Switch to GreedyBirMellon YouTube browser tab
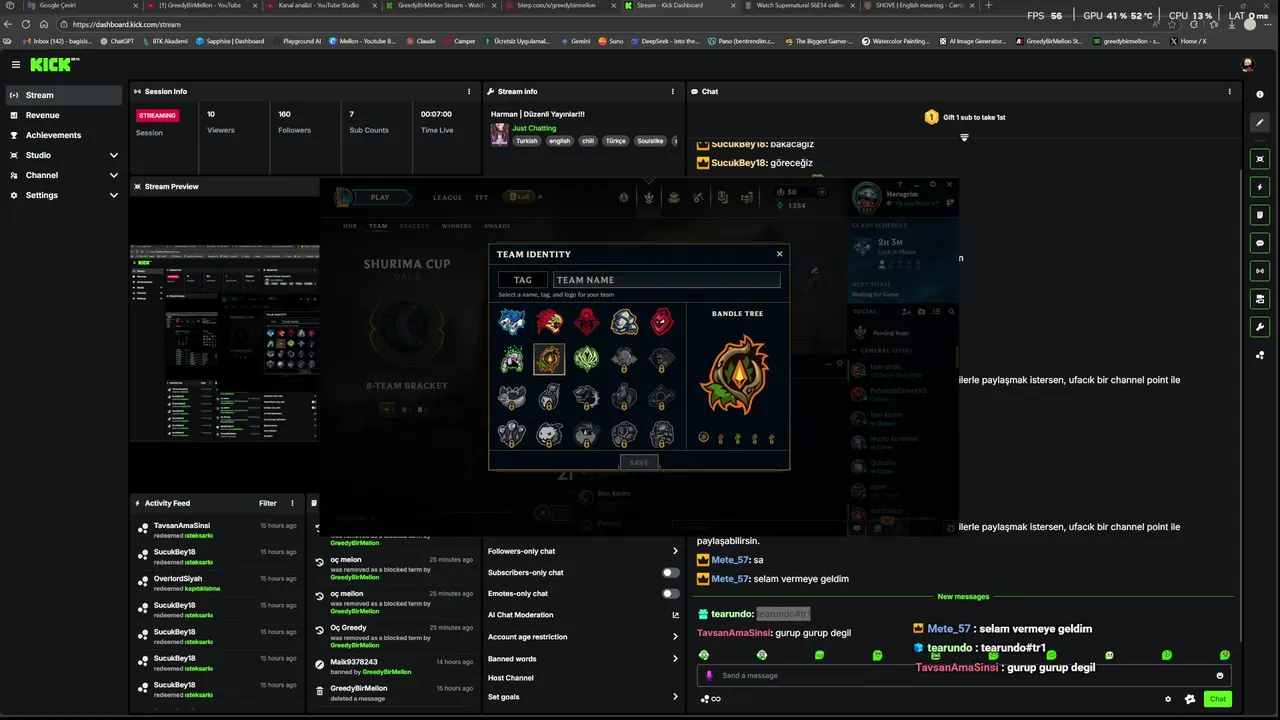 (x=200, y=5)
